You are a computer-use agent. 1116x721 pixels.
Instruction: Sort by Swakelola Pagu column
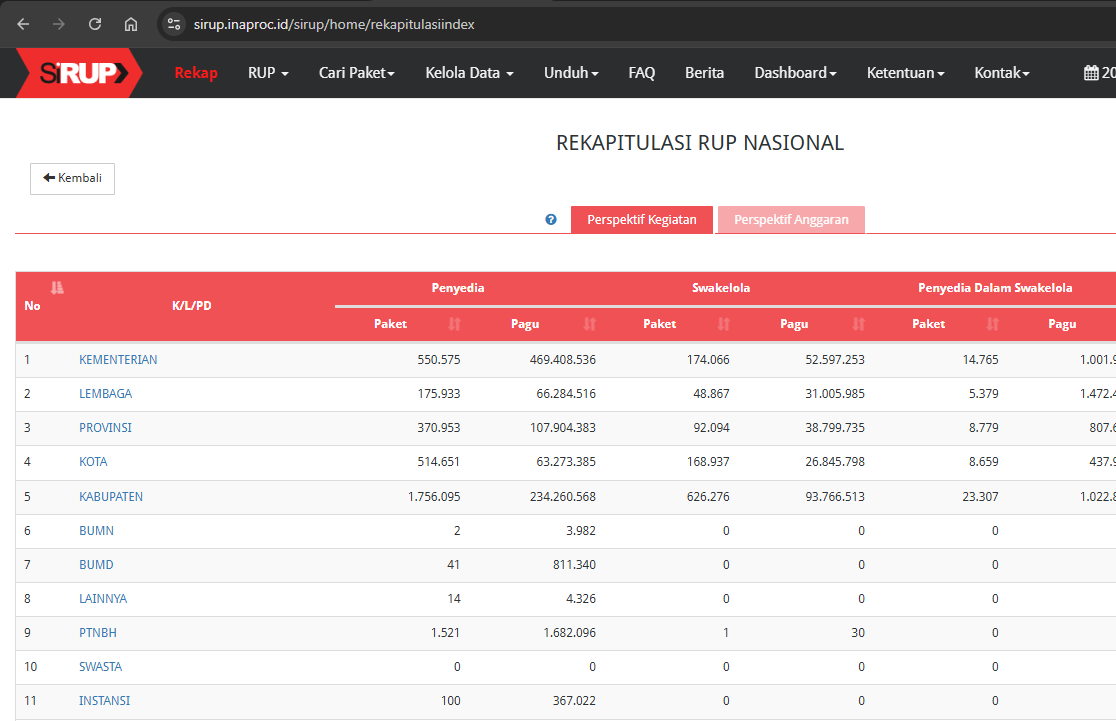pos(858,324)
